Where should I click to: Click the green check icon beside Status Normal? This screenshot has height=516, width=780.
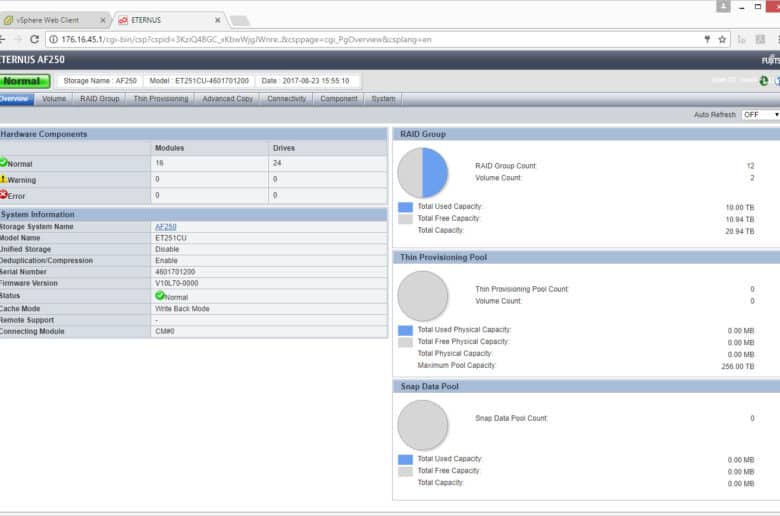[160, 296]
